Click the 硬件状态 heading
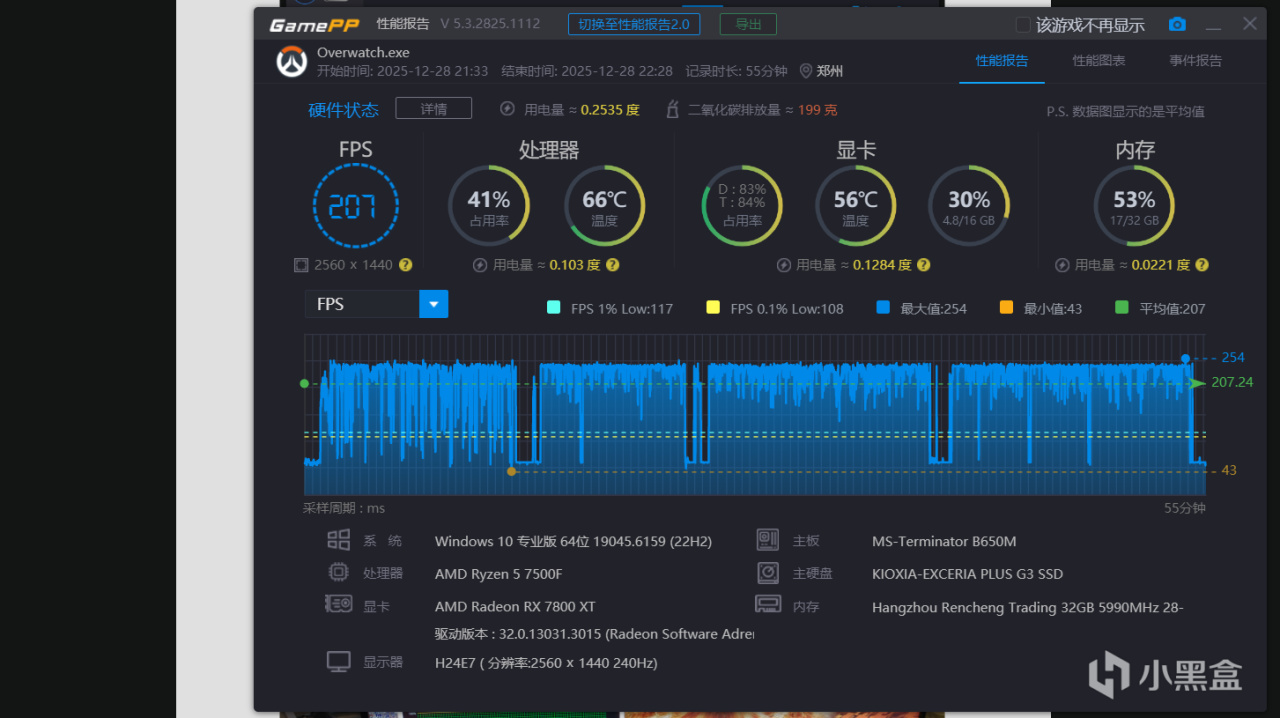This screenshot has height=718, width=1280. click(x=343, y=110)
